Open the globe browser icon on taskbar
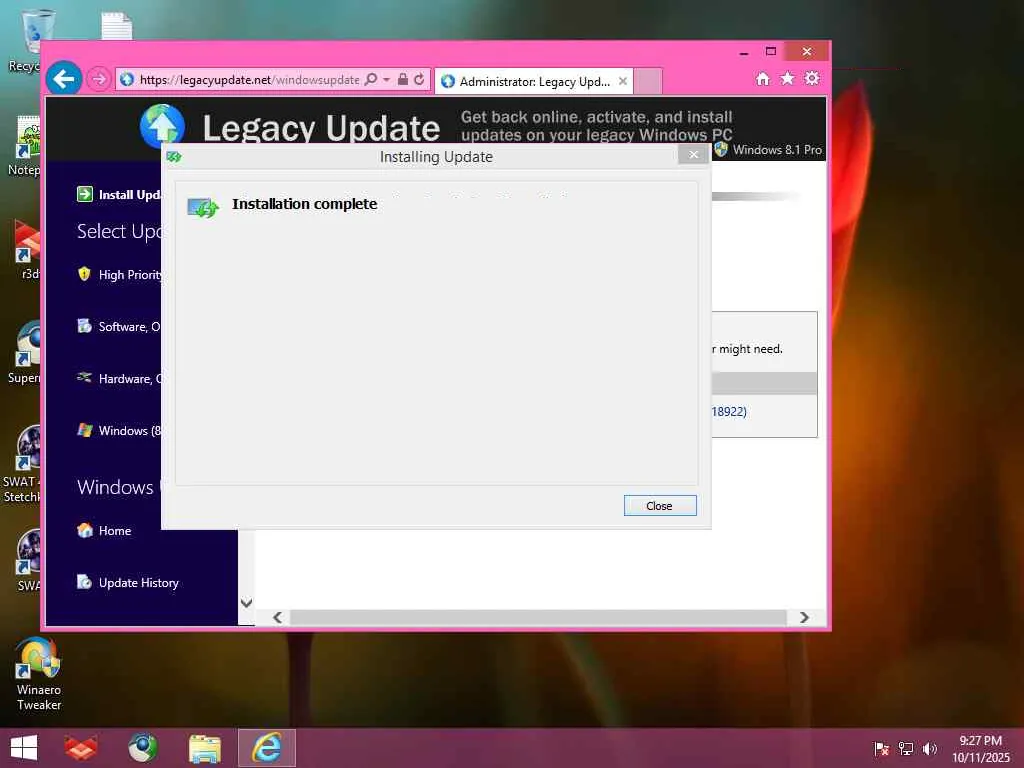The height and width of the screenshot is (768, 1024). (x=143, y=748)
